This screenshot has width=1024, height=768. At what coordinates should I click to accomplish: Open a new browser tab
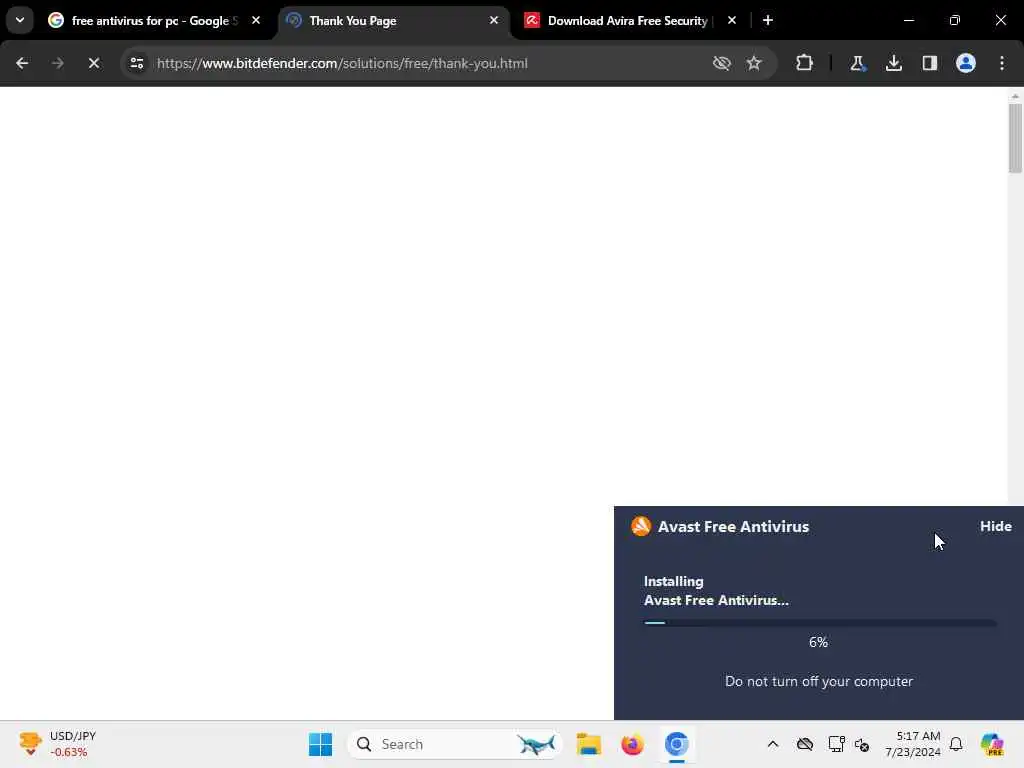[768, 20]
